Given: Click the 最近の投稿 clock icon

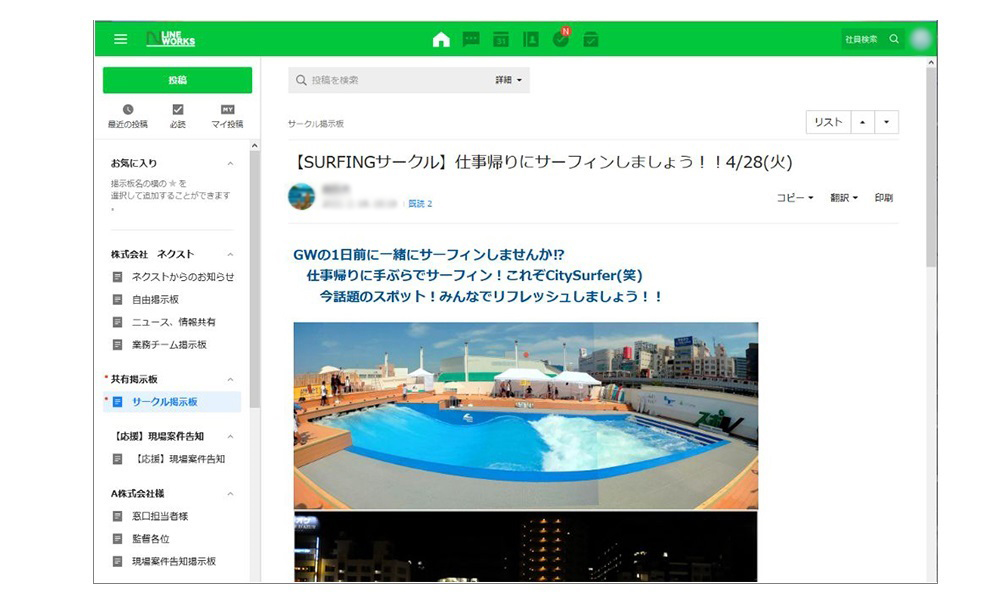Looking at the screenshot, I should click(128, 109).
